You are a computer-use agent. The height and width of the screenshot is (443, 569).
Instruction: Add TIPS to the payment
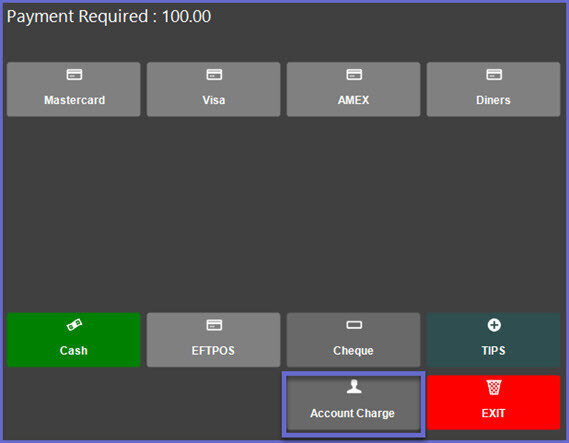point(494,340)
